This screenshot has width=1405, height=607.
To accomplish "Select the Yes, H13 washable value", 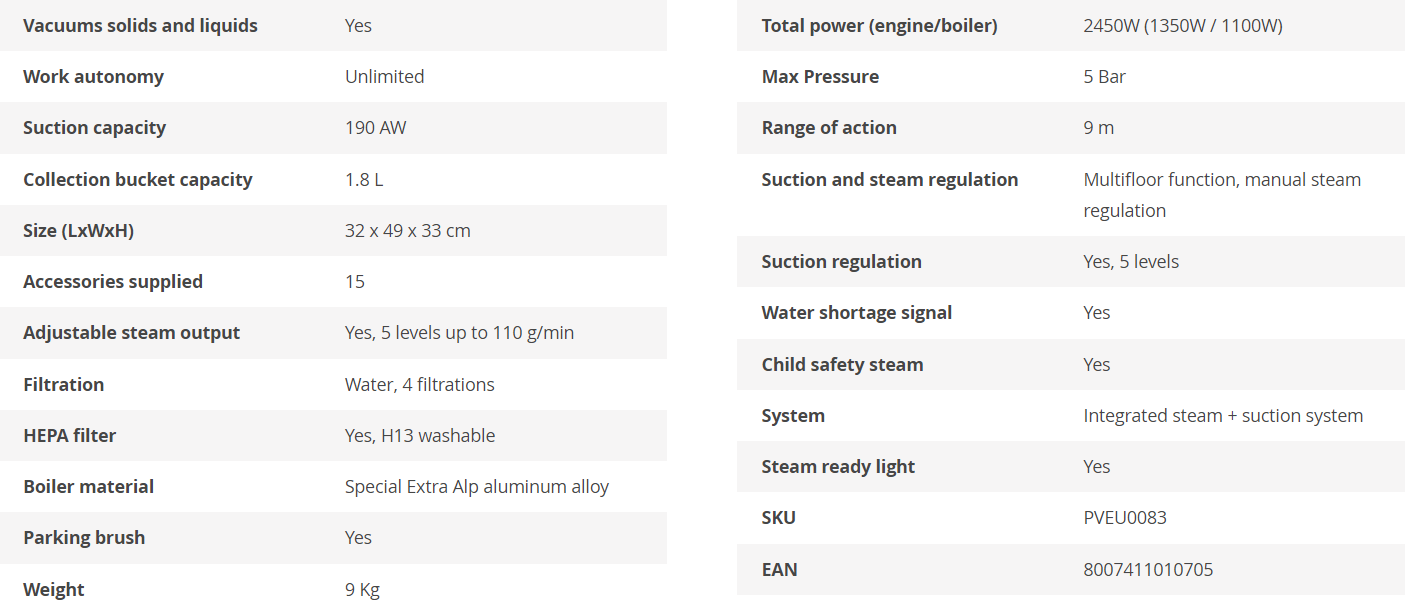I will point(419,436).
